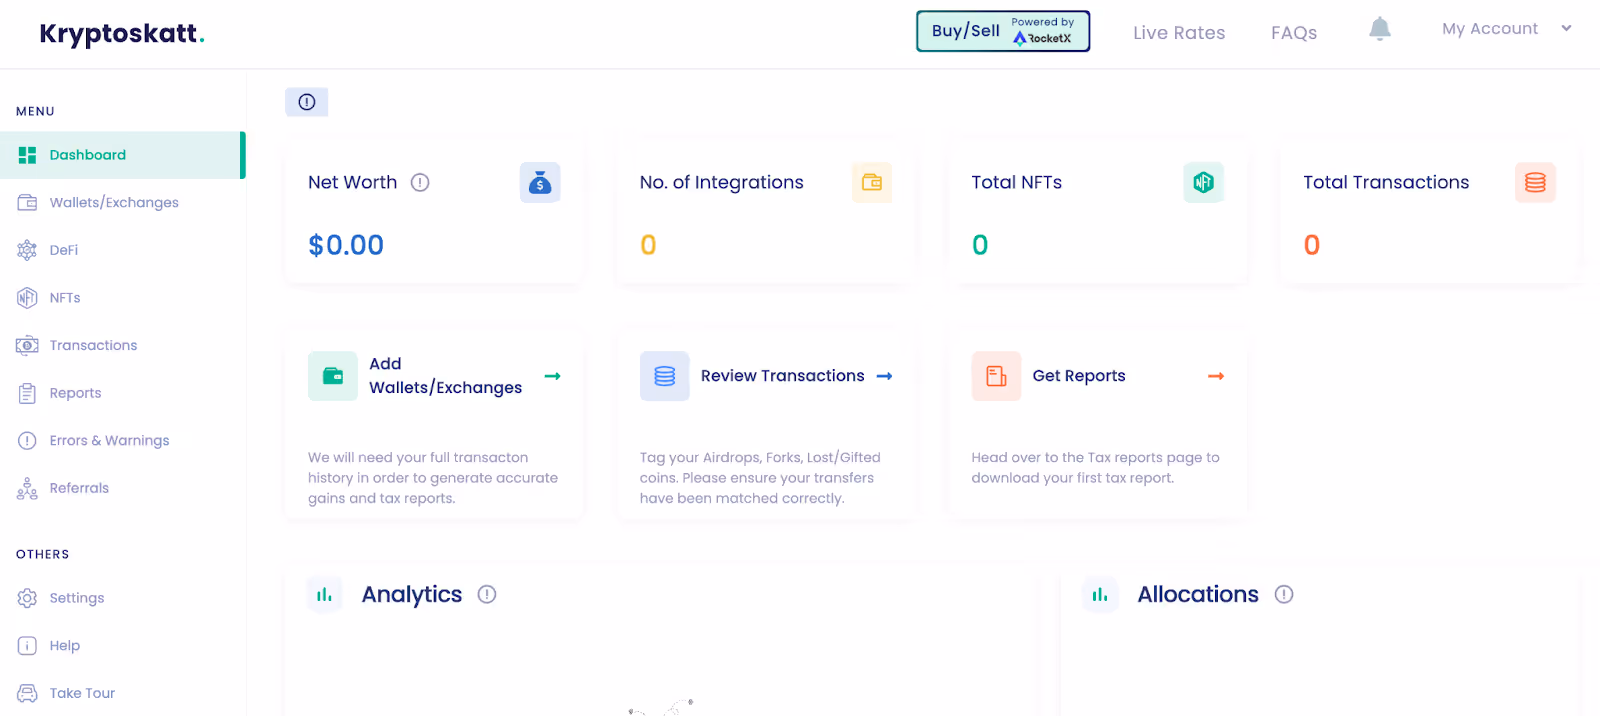Click the green wallet icon in Add Wallets card

click(x=333, y=376)
